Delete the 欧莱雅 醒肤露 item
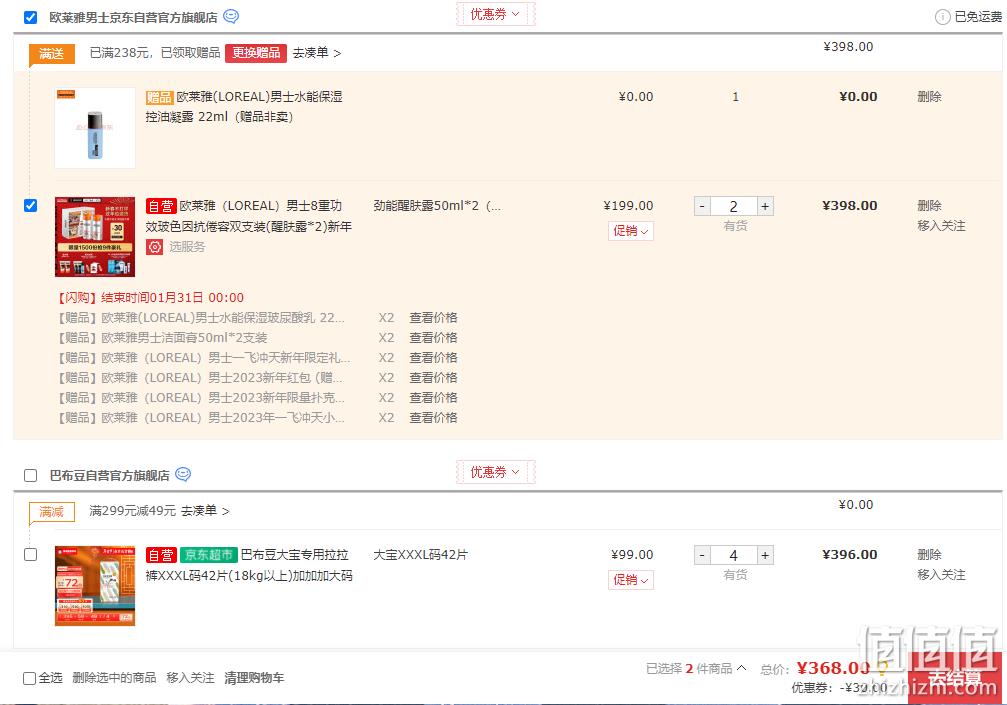Viewport: 1007px width, 705px height. coord(929,205)
